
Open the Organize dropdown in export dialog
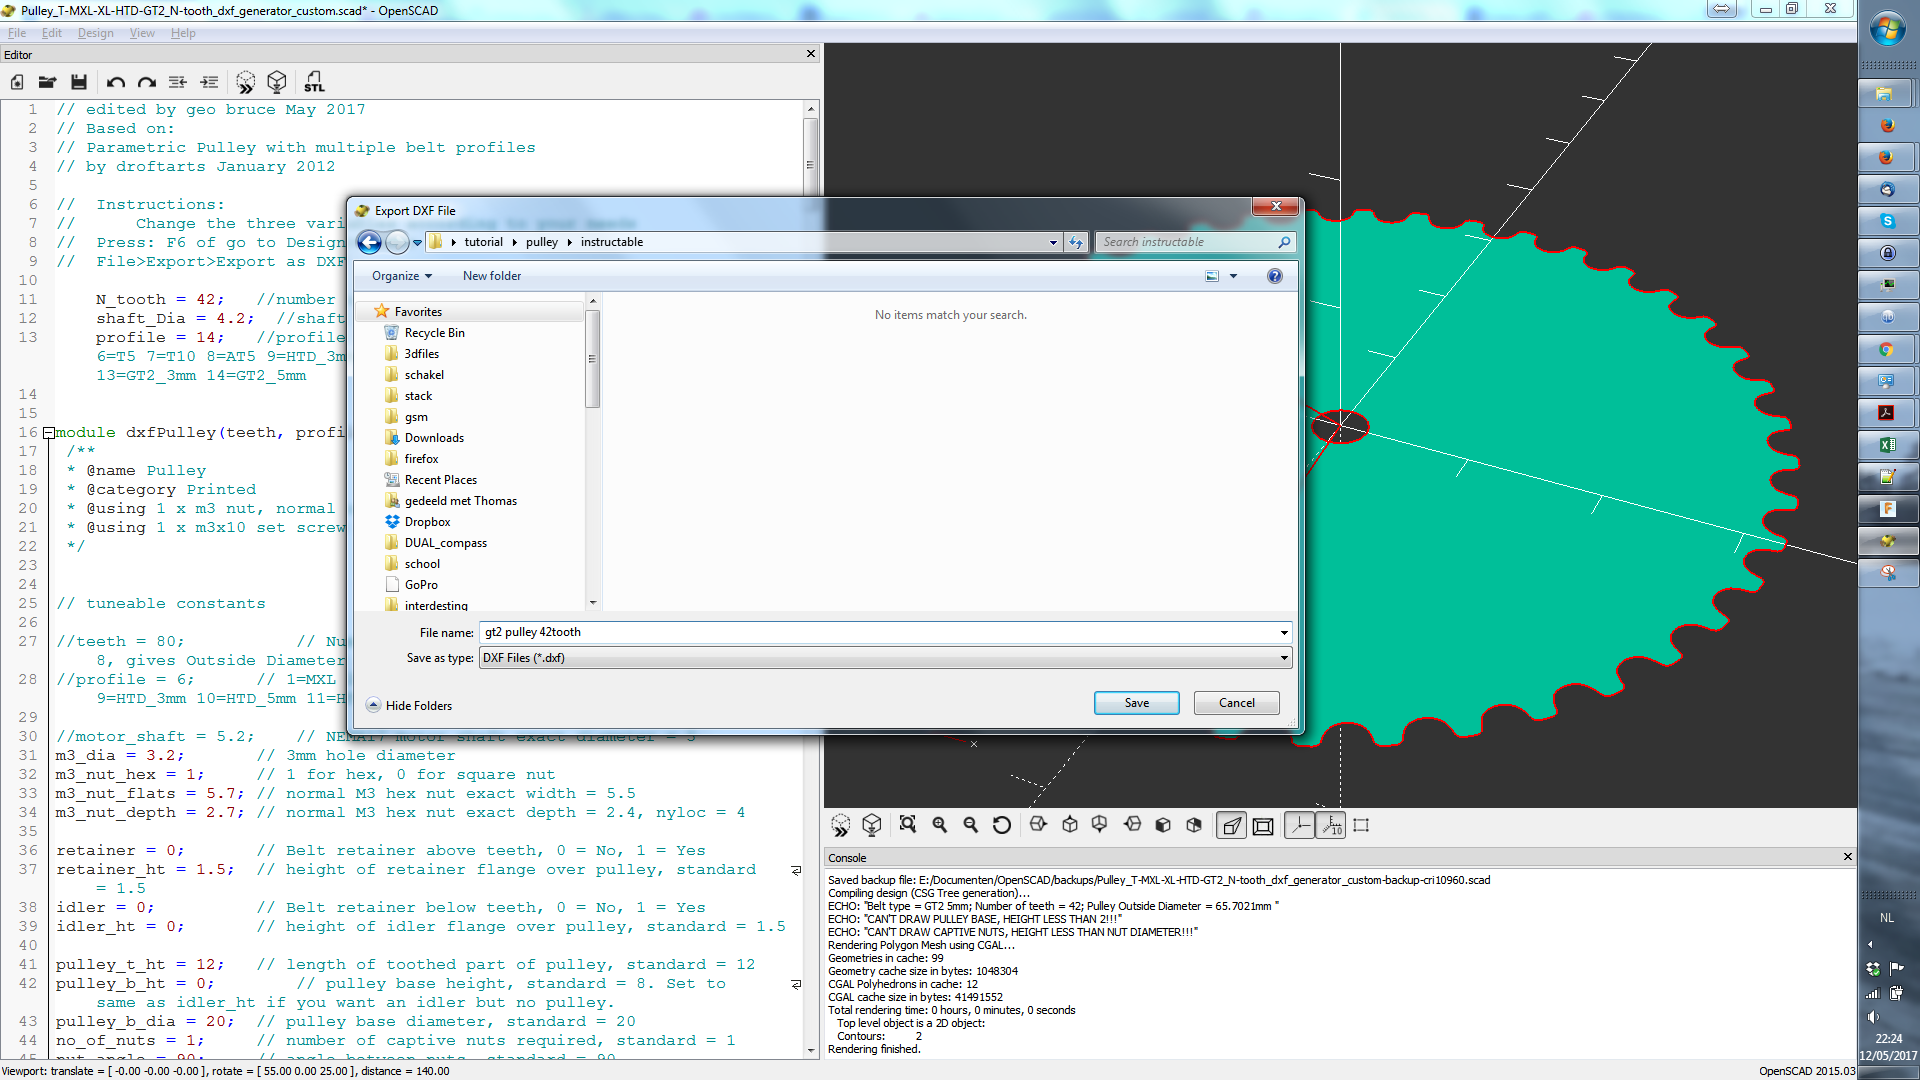coord(402,276)
